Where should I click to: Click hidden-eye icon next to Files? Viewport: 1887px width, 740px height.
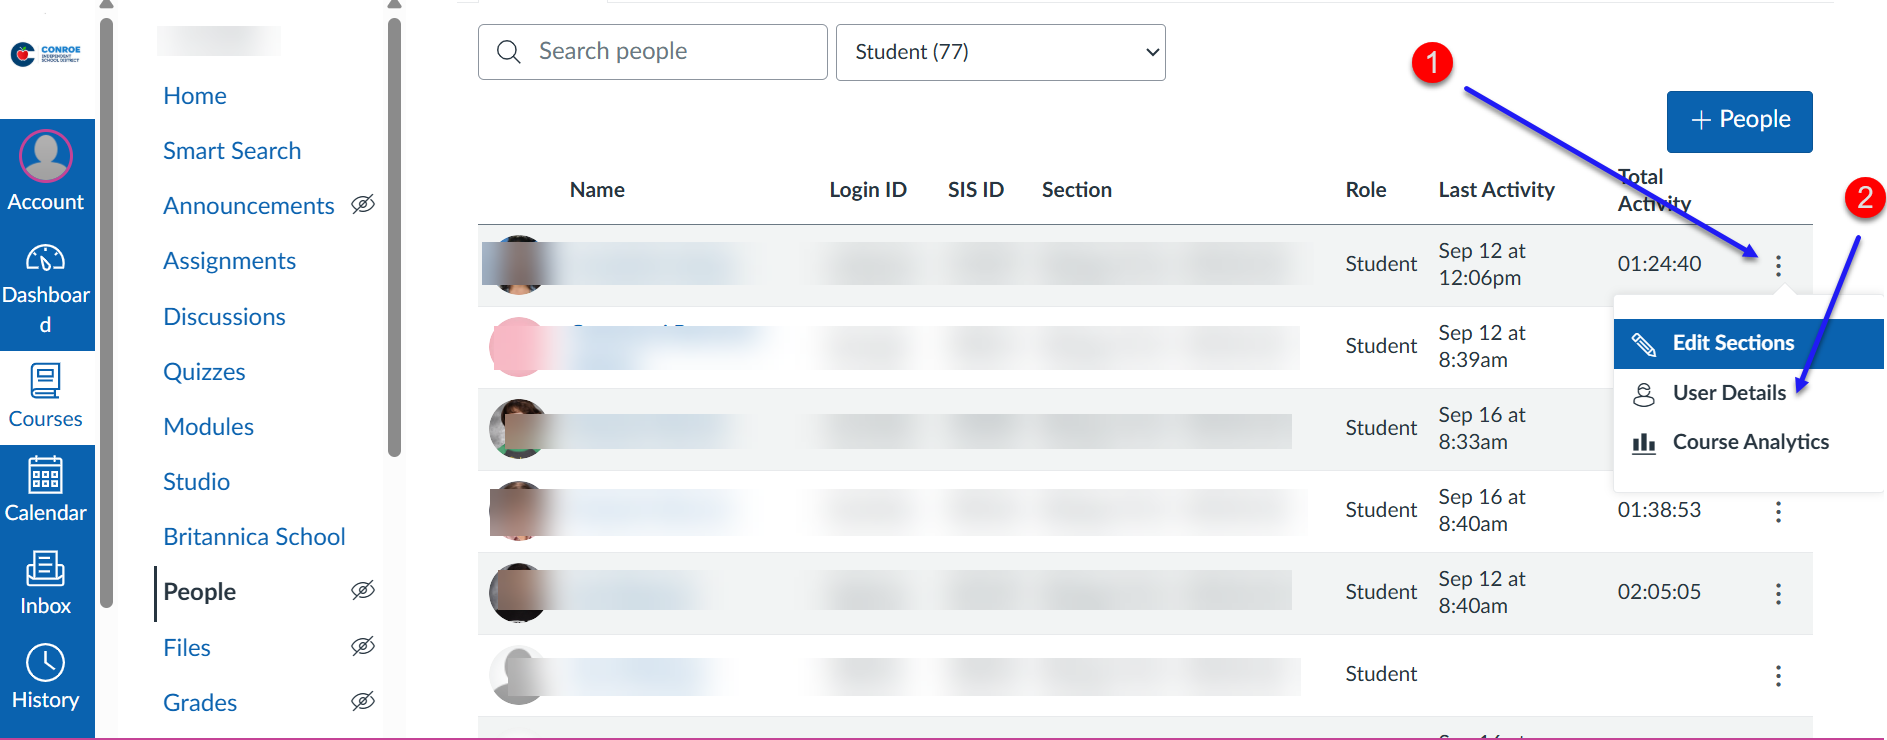coord(363,646)
